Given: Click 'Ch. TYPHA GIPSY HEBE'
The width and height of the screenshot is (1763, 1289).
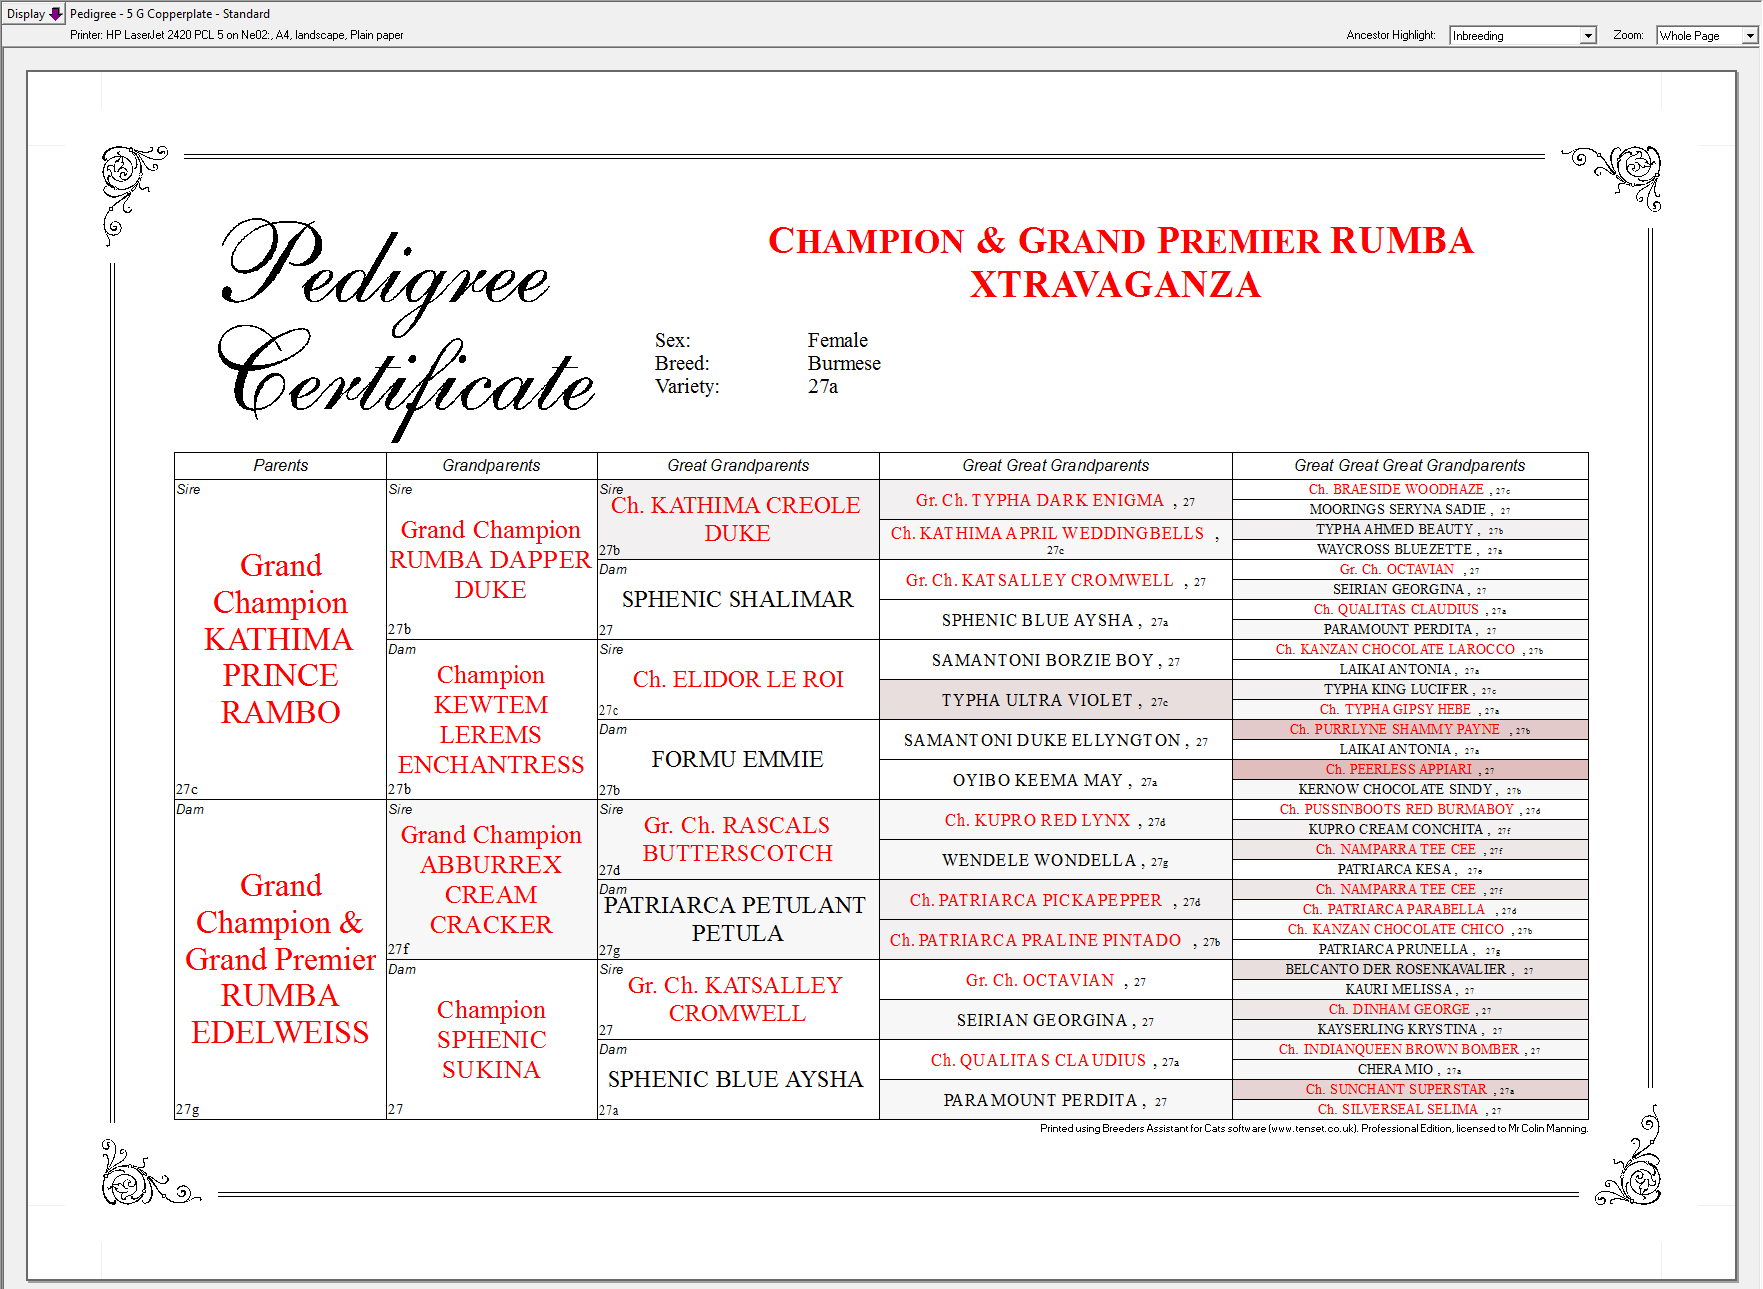Looking at the screenshot, I should point(1410,710).
